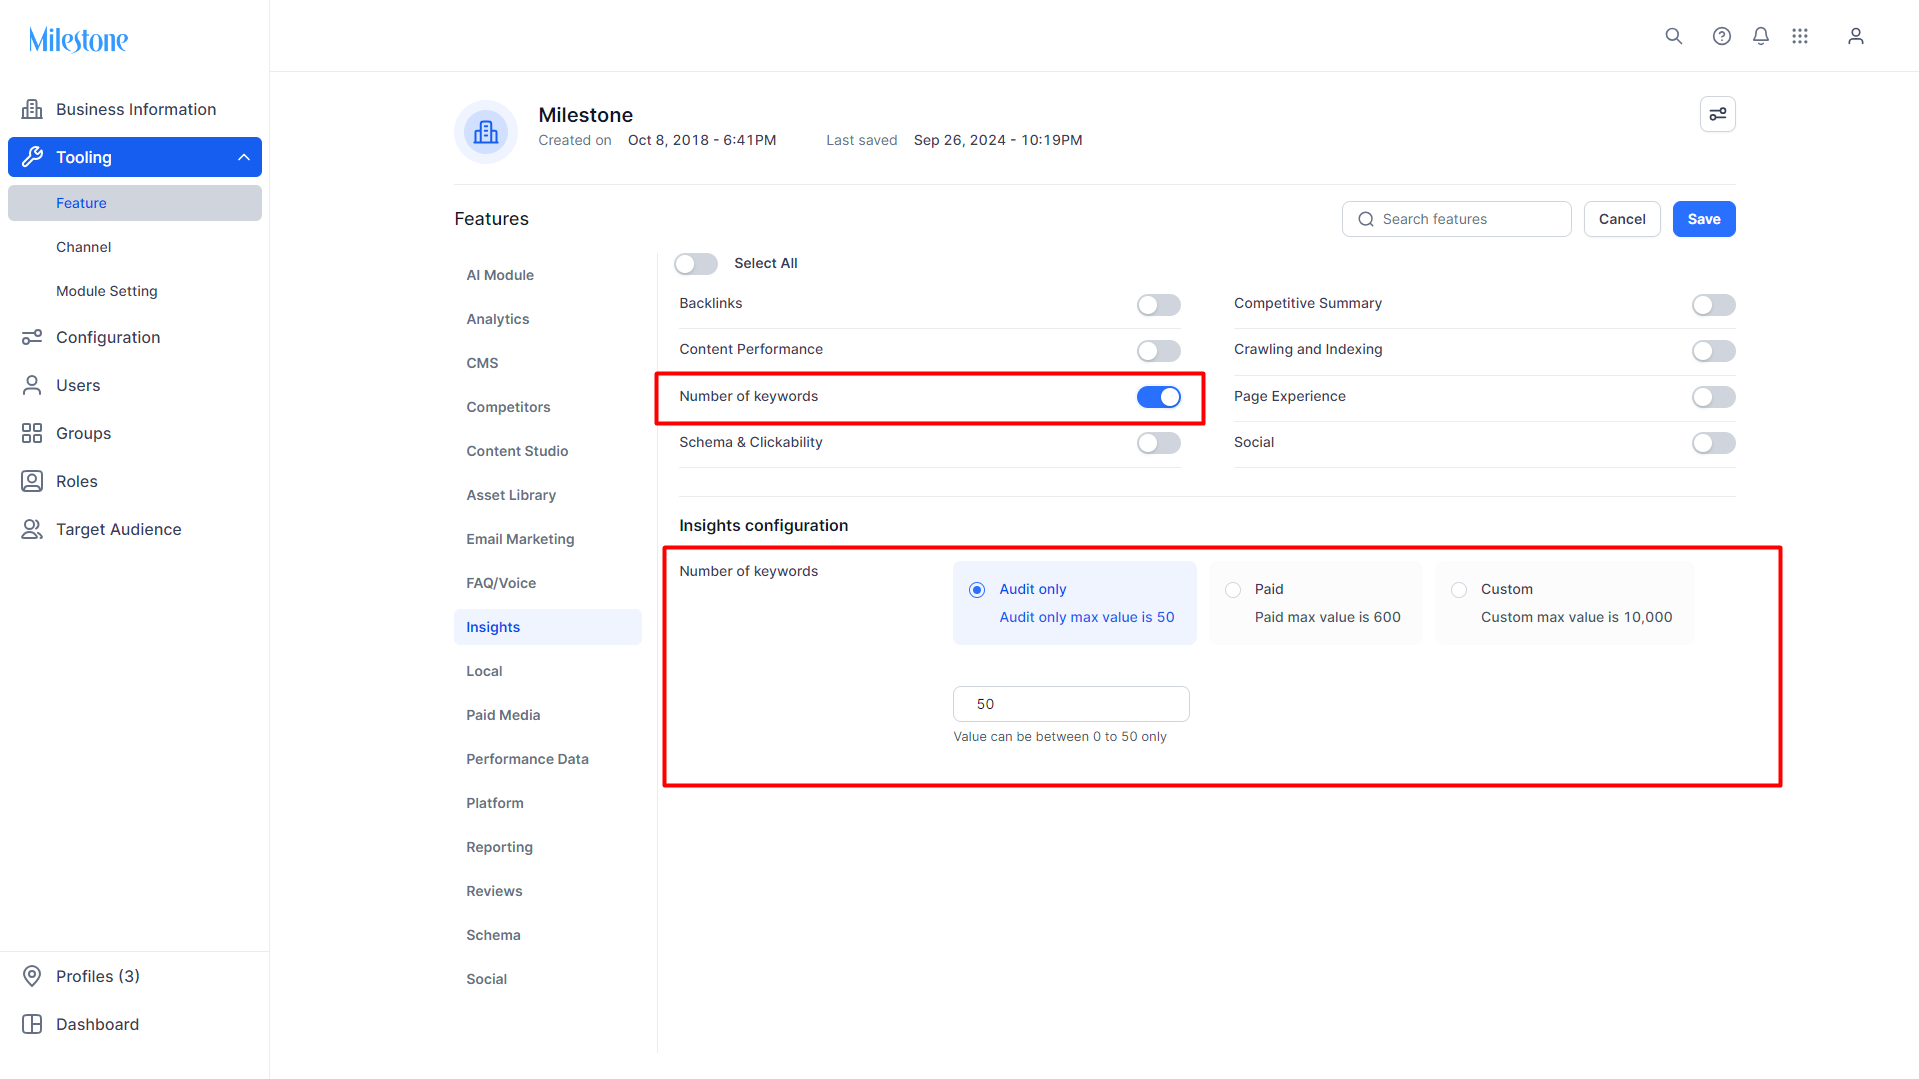Open the Module Setting submenu item

click(135, 291)
